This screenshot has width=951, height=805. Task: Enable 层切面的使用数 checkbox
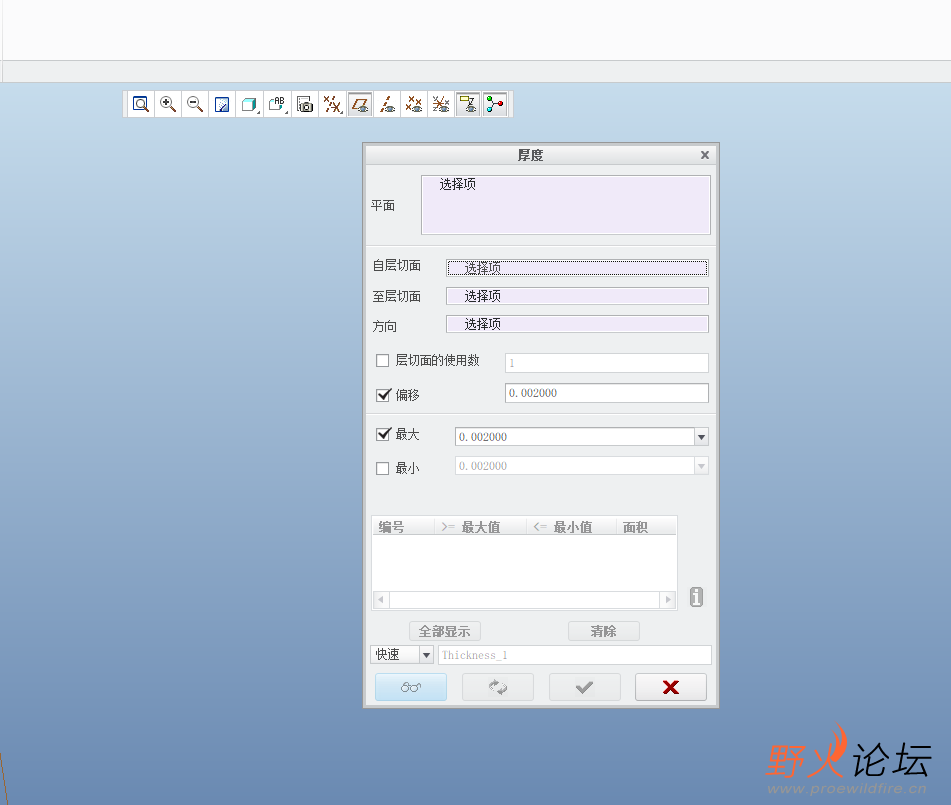point(383,361)
